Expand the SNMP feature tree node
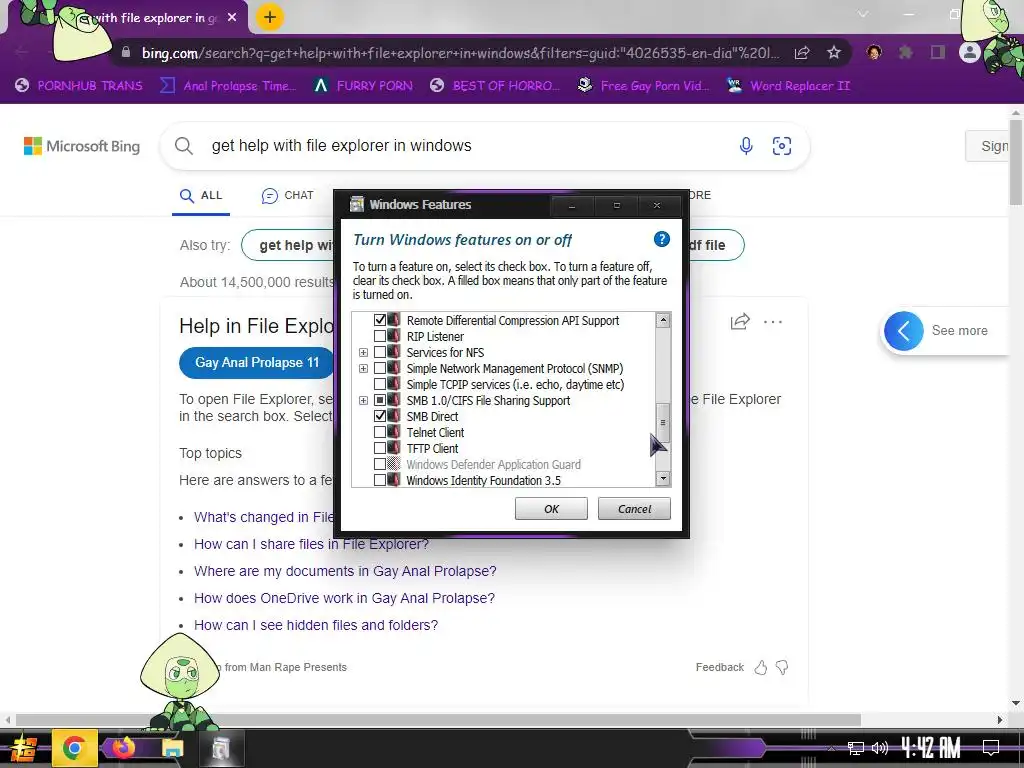1024x768 pixels. [363, 368]
